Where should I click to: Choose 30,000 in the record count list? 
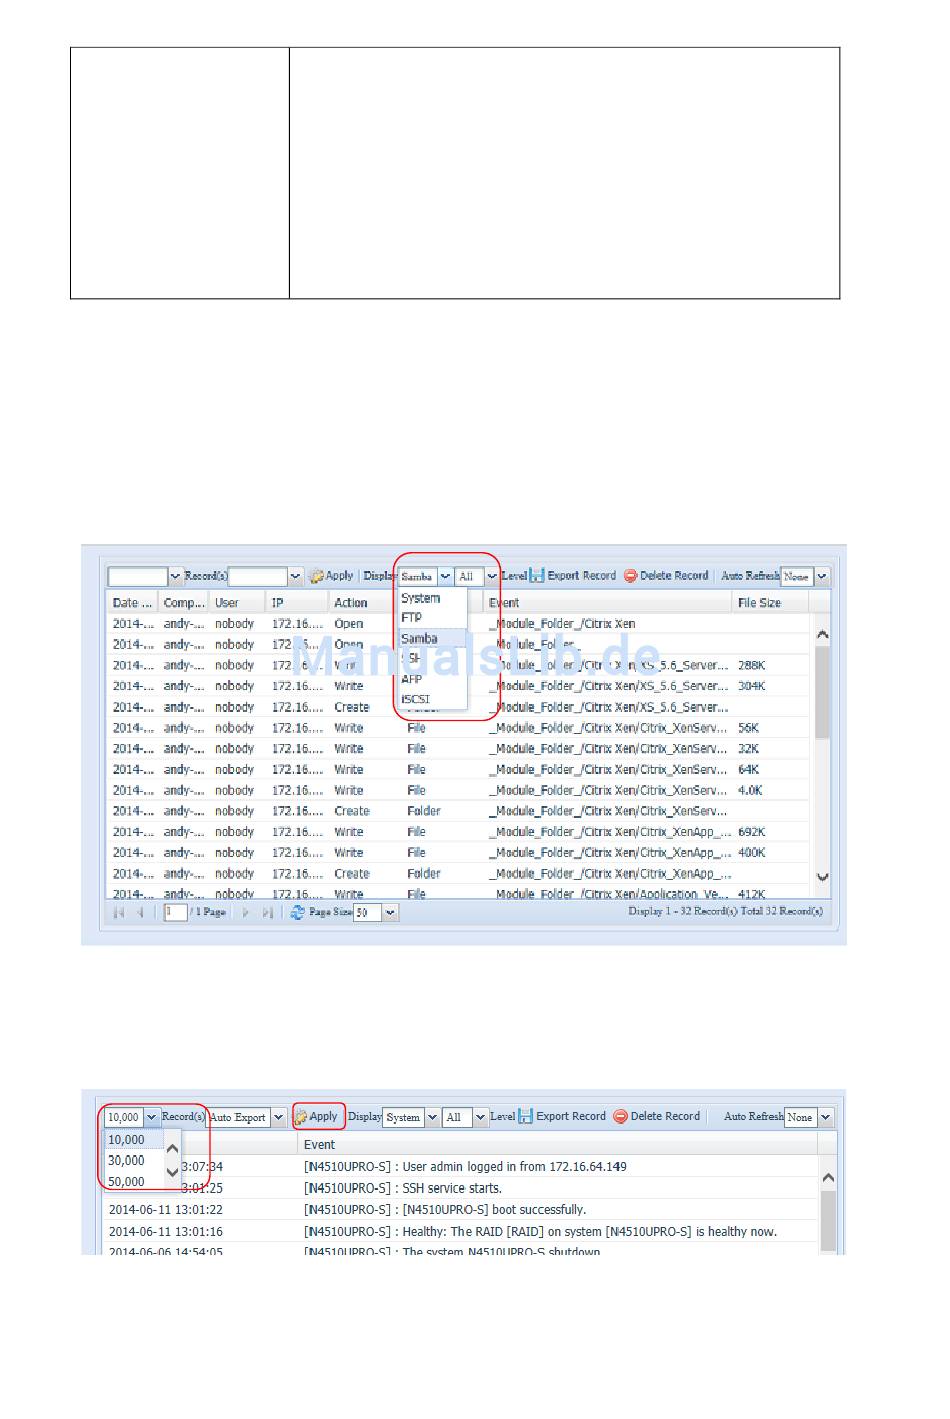134,1161
